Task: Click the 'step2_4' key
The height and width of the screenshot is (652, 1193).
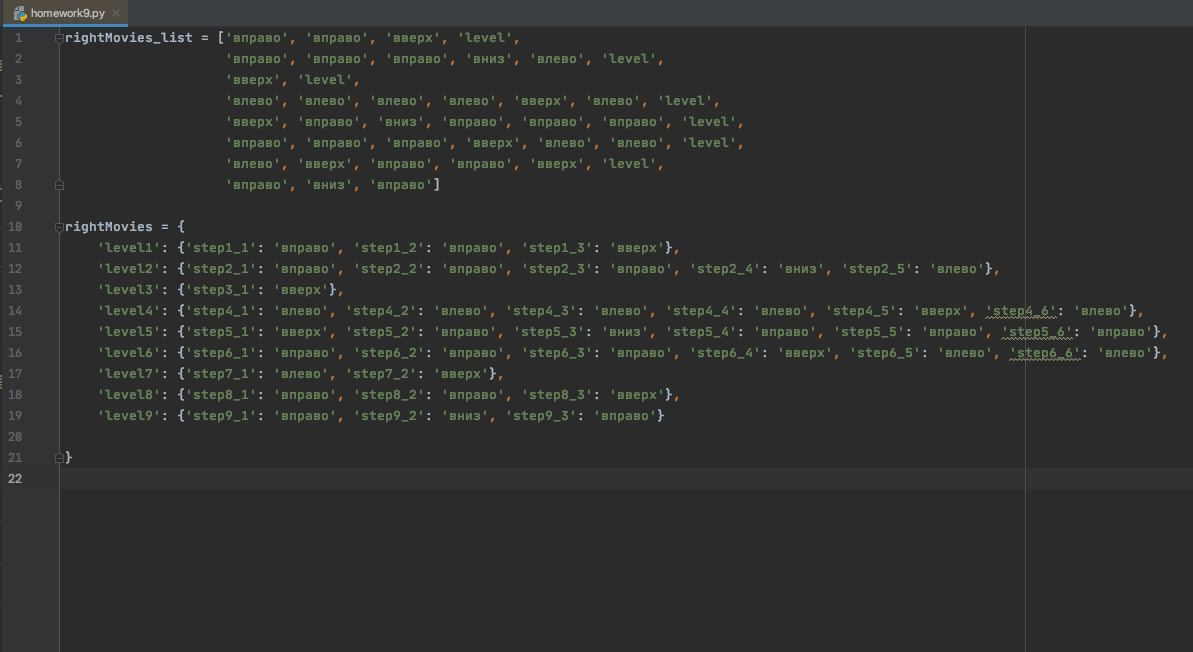Action: coord(725,269)
